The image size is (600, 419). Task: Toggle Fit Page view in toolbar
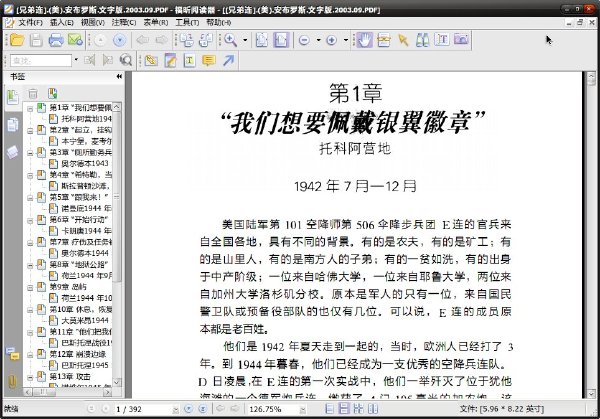pyautogui.click(x=262, y=40)
